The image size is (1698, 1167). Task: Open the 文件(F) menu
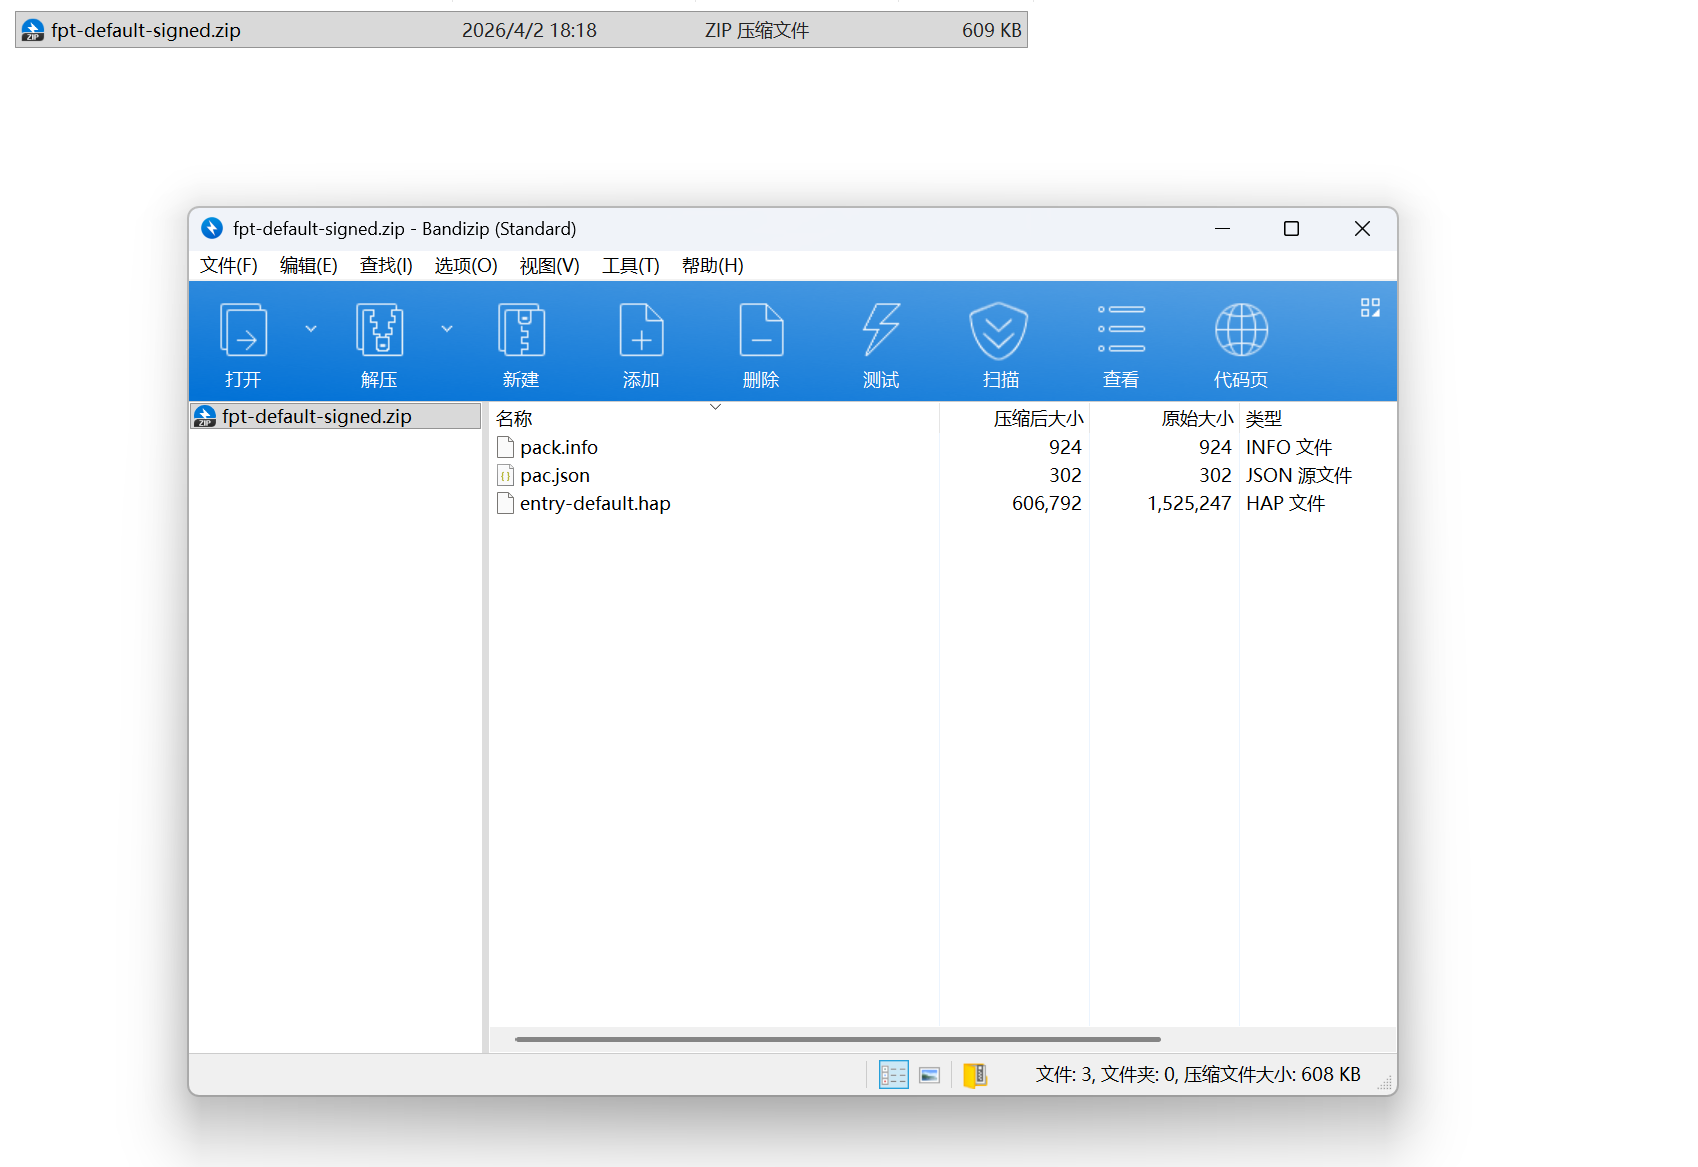click(229, 265)
